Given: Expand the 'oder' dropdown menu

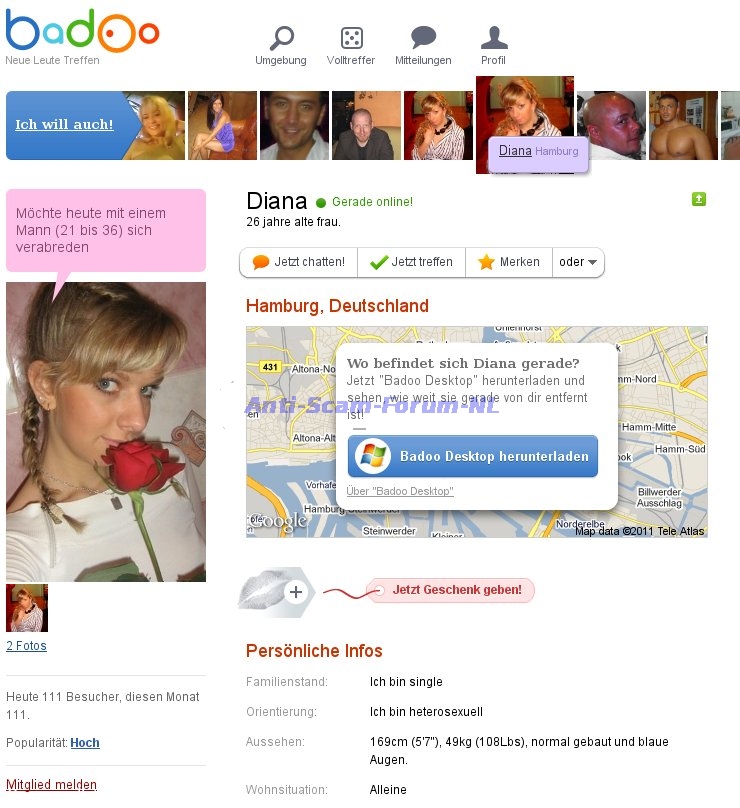Looking at the screenshot, I should click(x=578, y=262).
